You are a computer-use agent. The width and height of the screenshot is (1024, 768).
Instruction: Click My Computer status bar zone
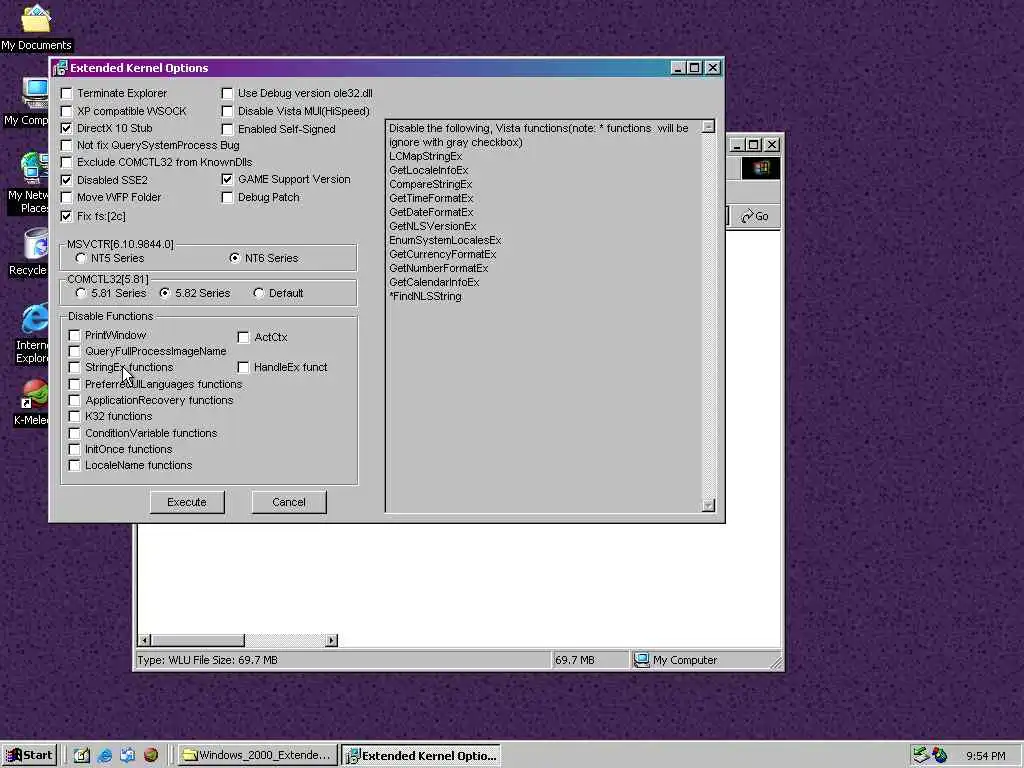click(706, 660)
